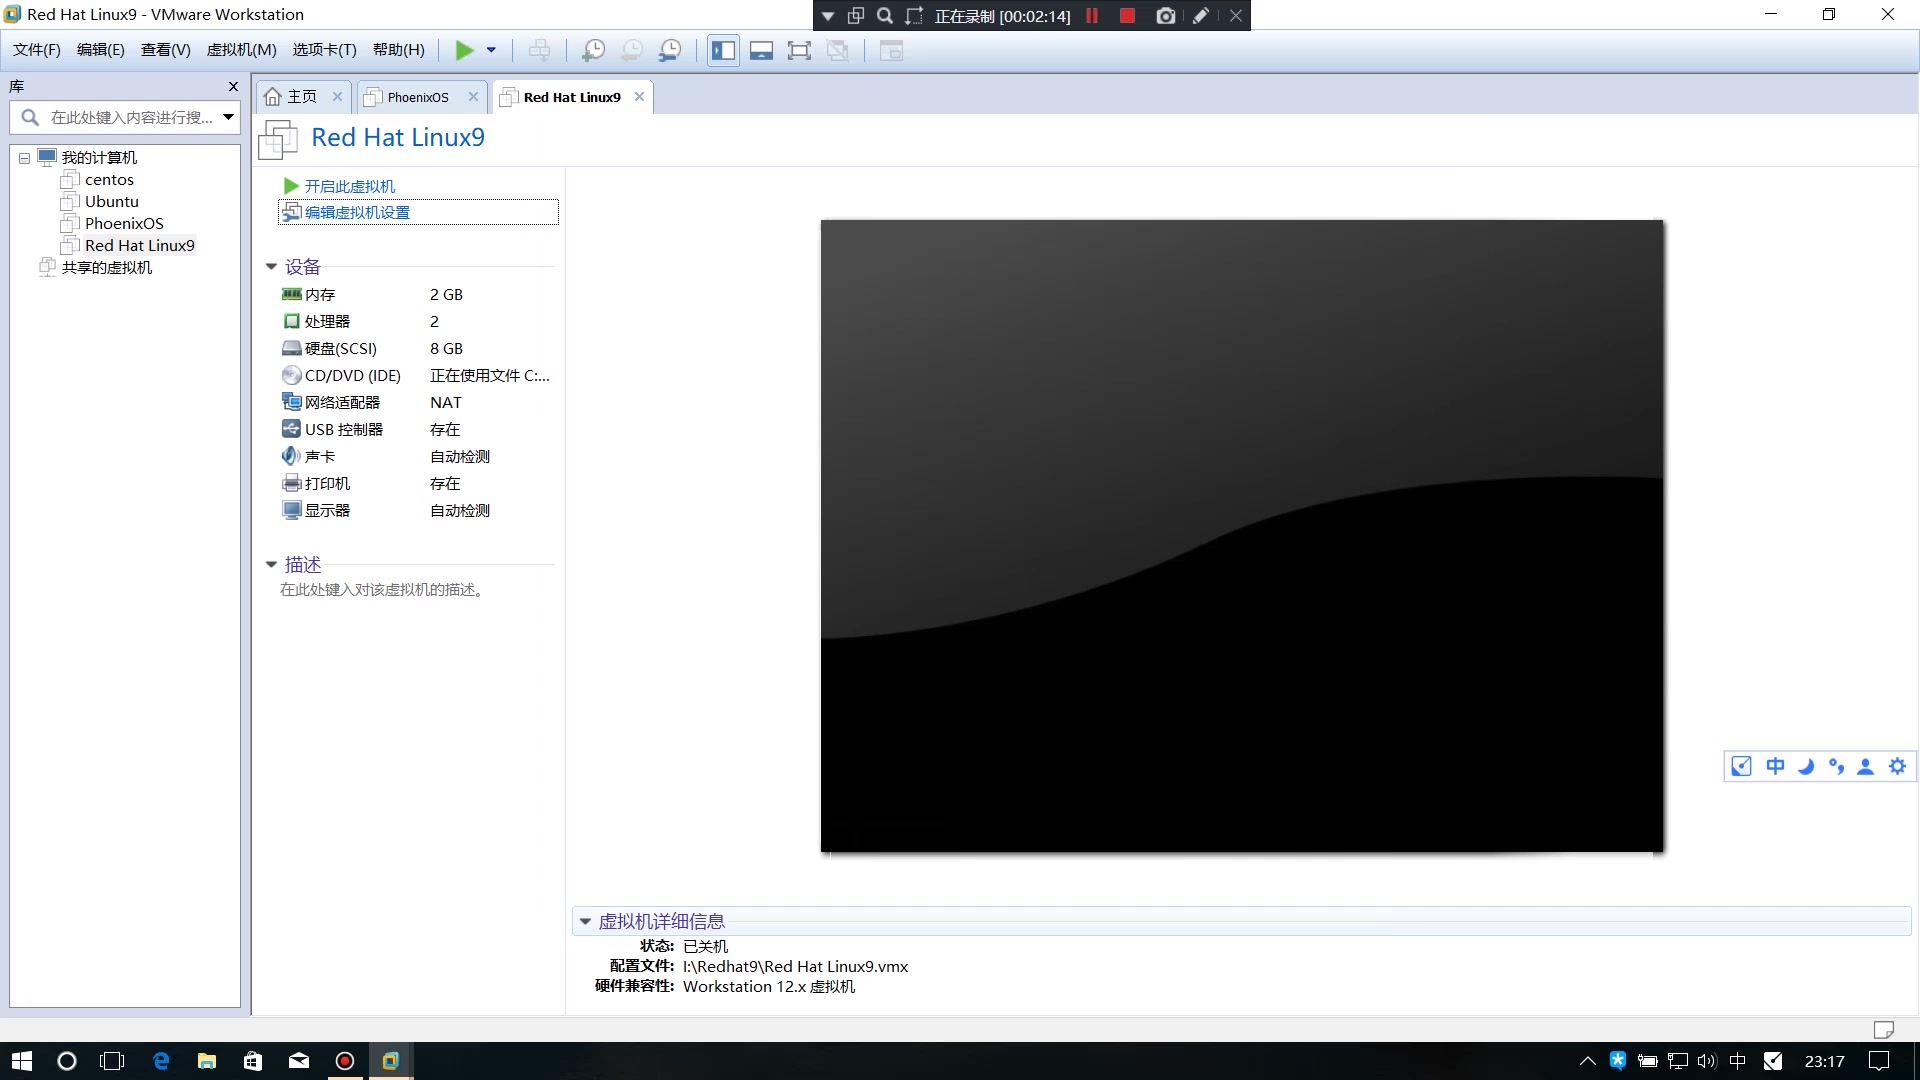Toggle the library sidebar view icon
Viewport: 1920px width, 1080px height.
[723, 50]
